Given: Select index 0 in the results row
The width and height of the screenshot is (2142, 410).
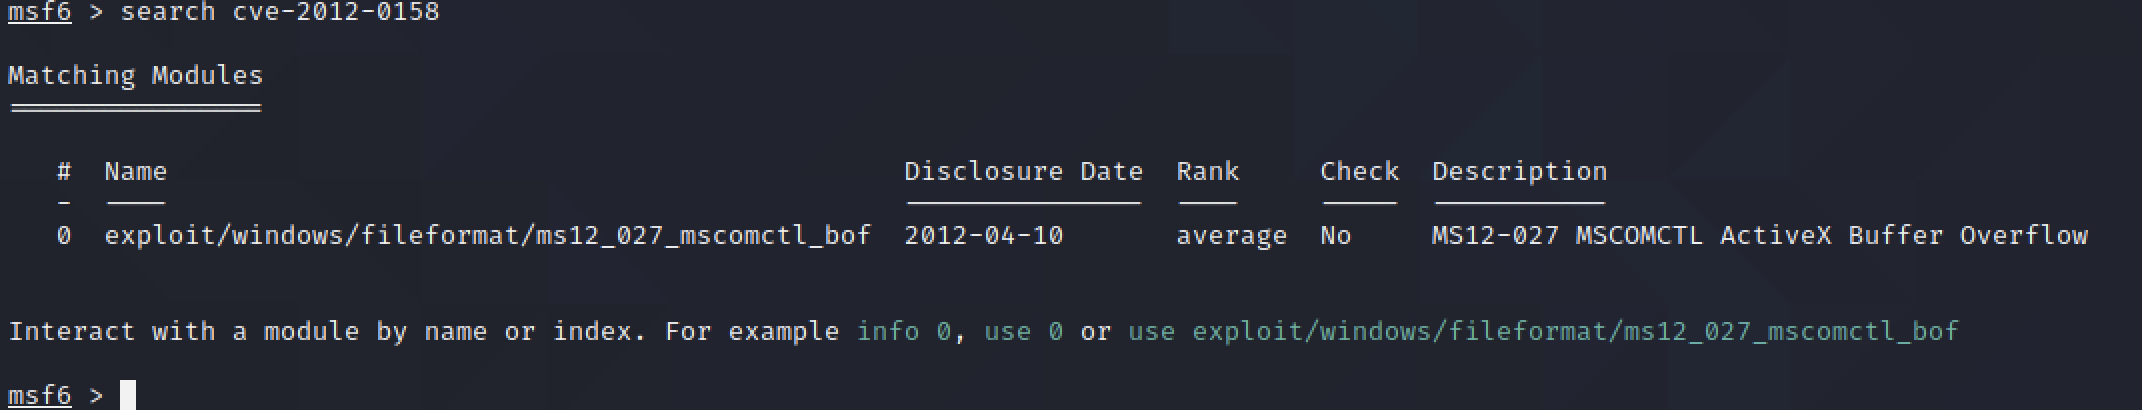Looking at the screenshot, I should (x=64, y=236).
